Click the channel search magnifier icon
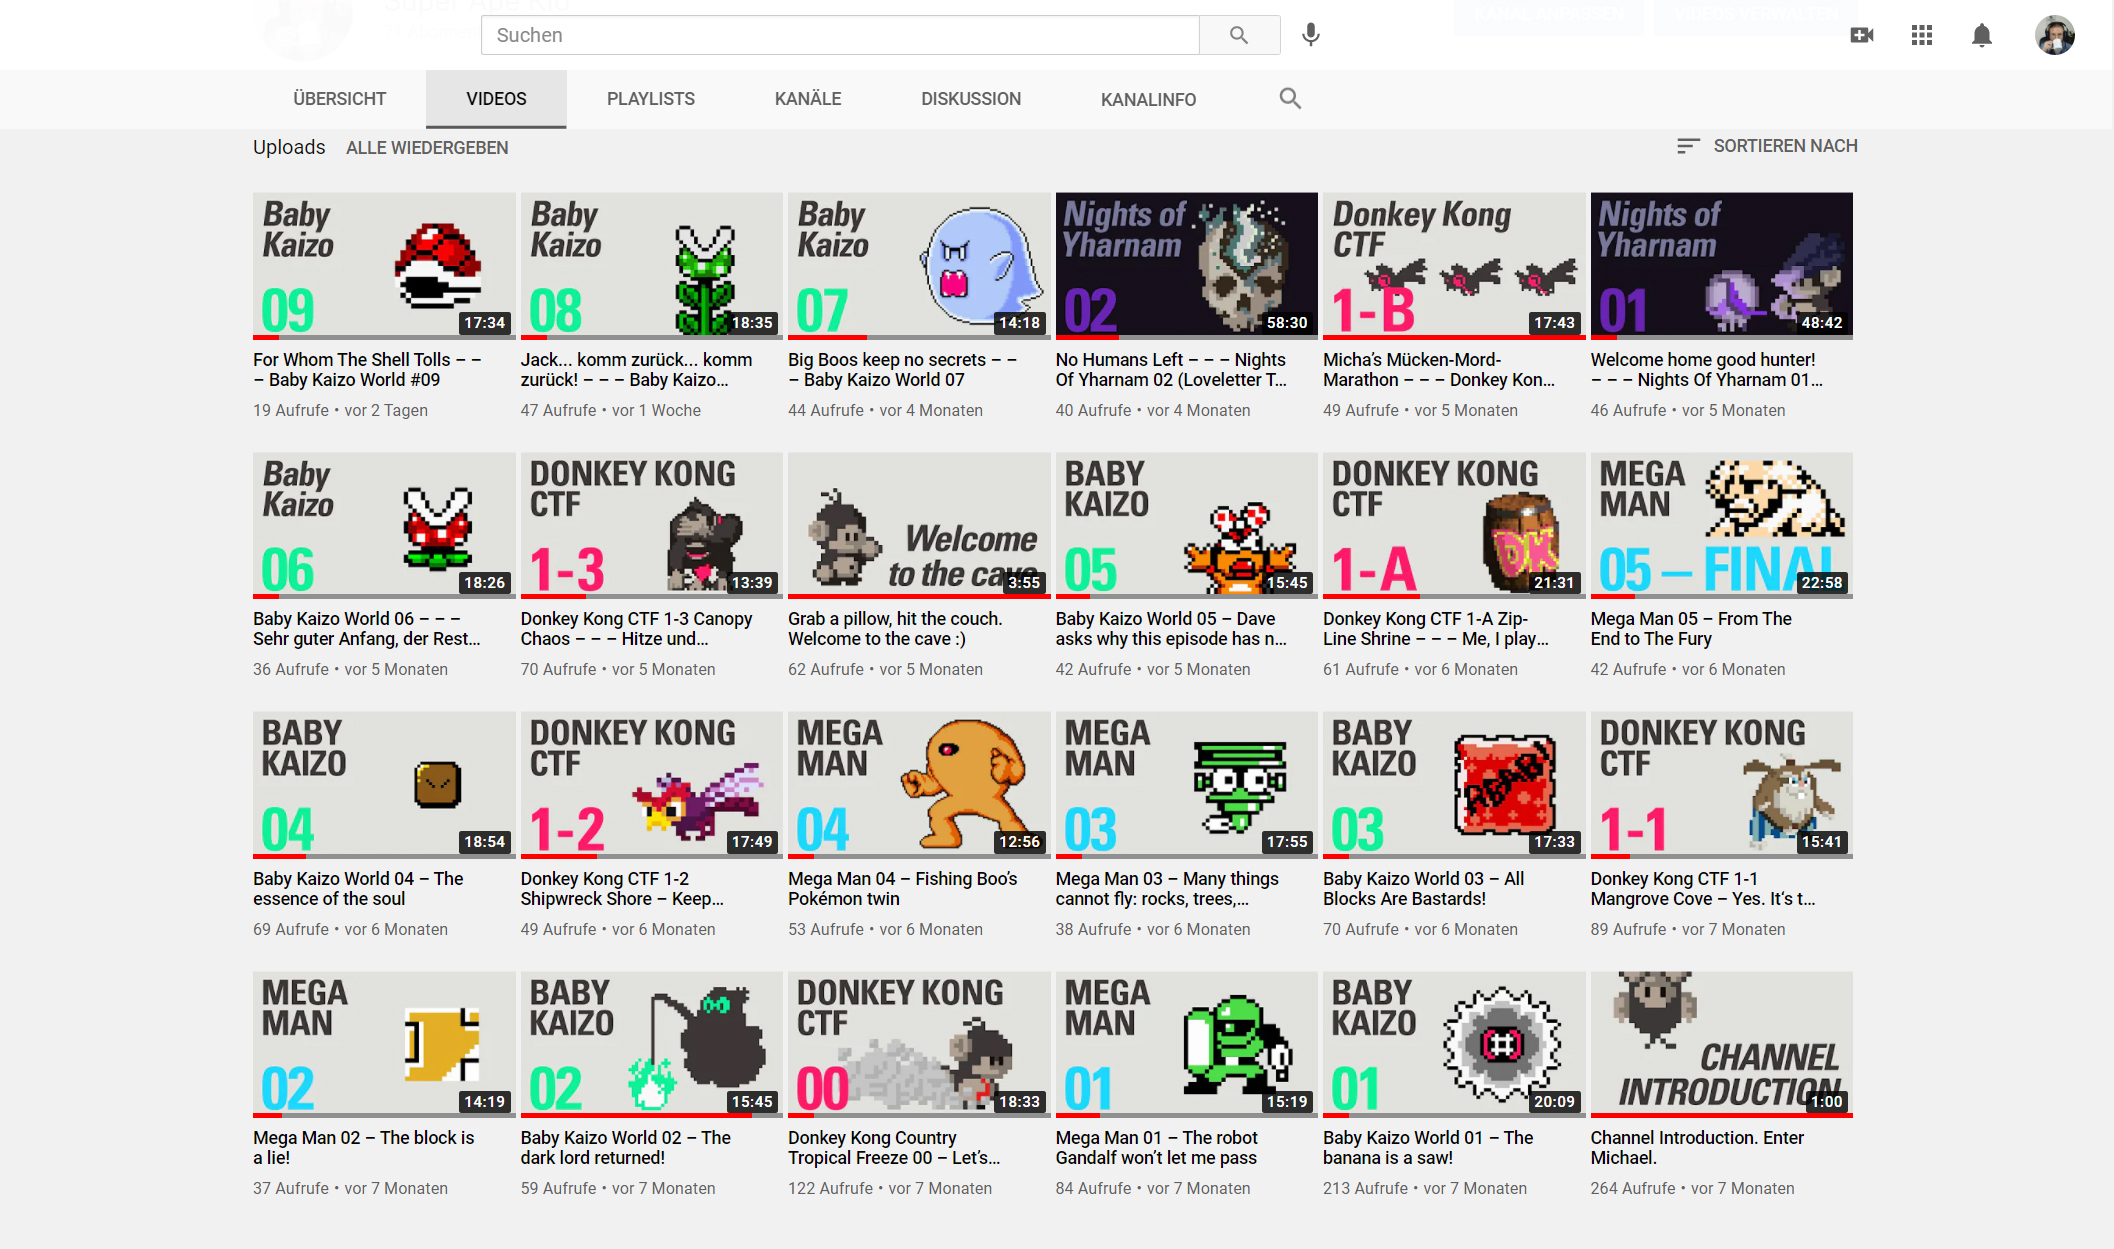Image resolution: width=2114 pixels, height=1249 pixels. pos(1290,98)
